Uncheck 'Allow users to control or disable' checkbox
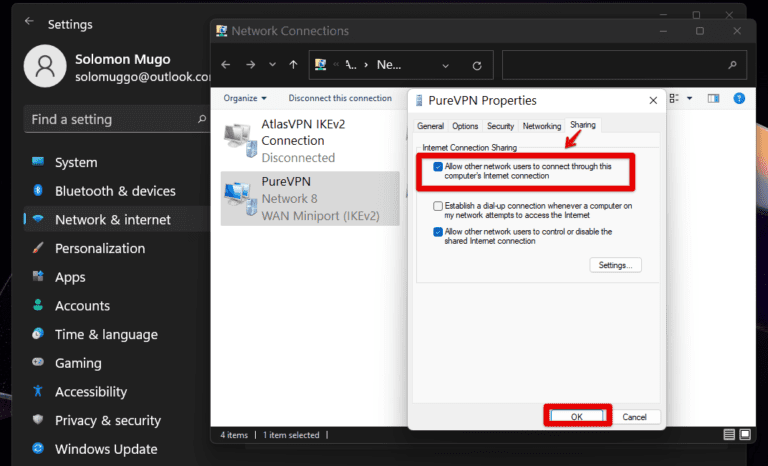This screenshot has width=768, height=466. pyautogui.click(x=438, y=232)
